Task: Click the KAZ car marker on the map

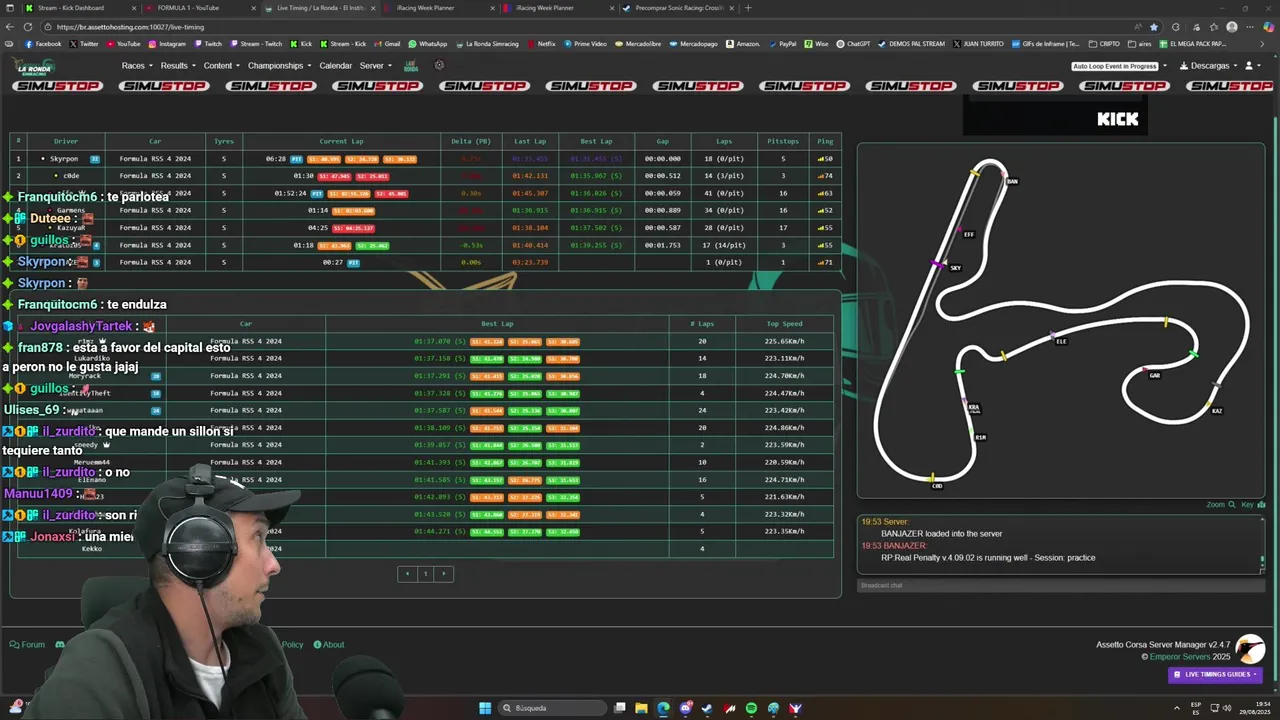Action: pos(1216,410)
